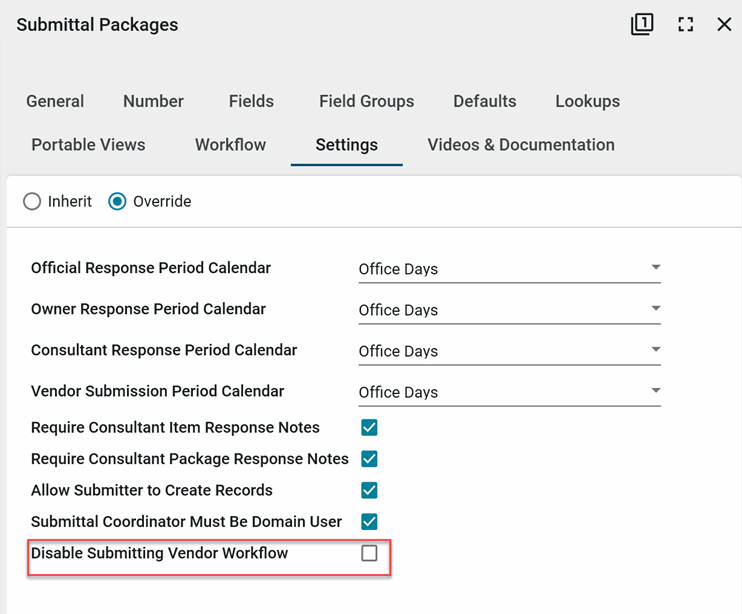The height and width of the screenshot is (614, 742).
Task: Select the Inherit radio button
Action: (32, 202)
